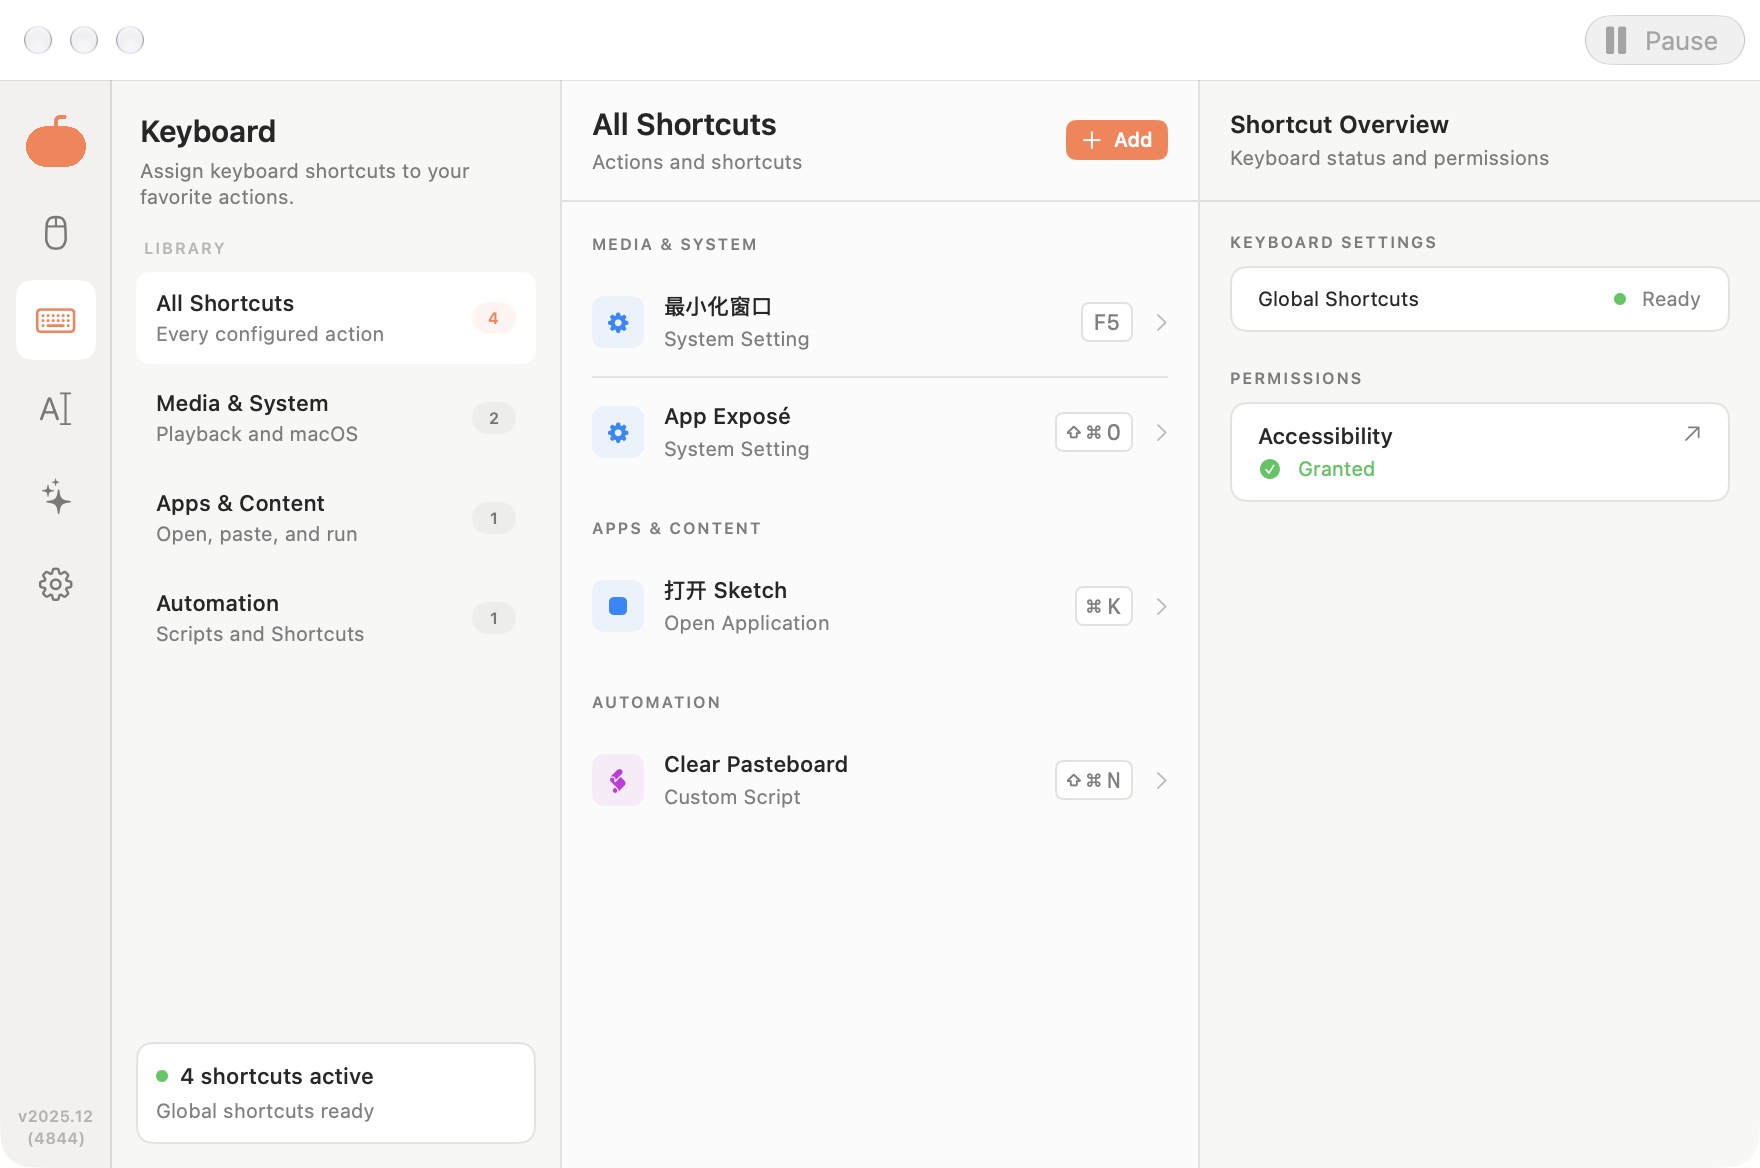
Task: Click the ⇧⌘O shortcut badge
Action: (x=1094, y=432)
